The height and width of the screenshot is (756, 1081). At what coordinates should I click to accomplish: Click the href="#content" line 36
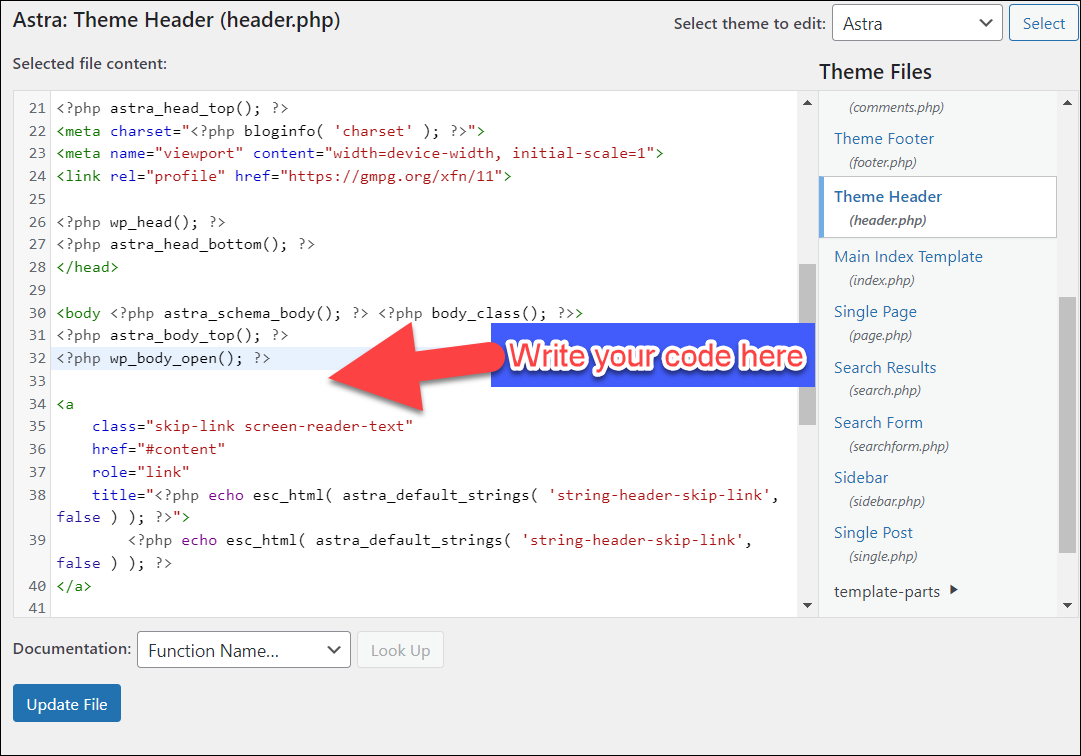(x=159, y=449)
